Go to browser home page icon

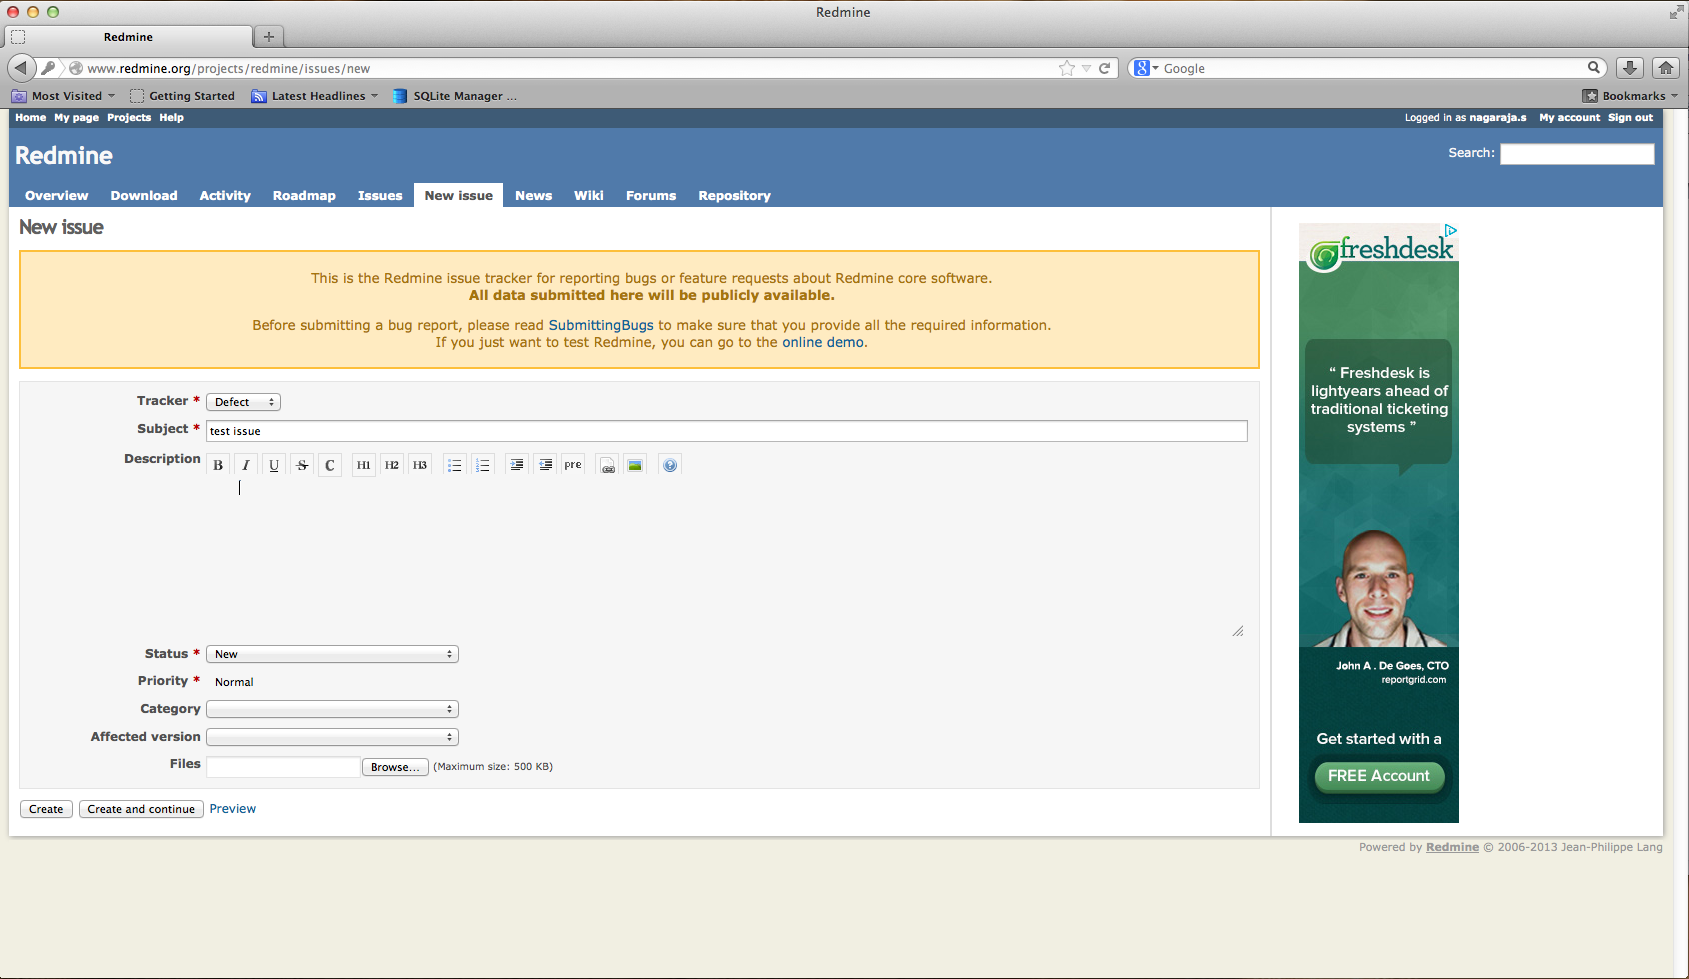coord(1666,68)
